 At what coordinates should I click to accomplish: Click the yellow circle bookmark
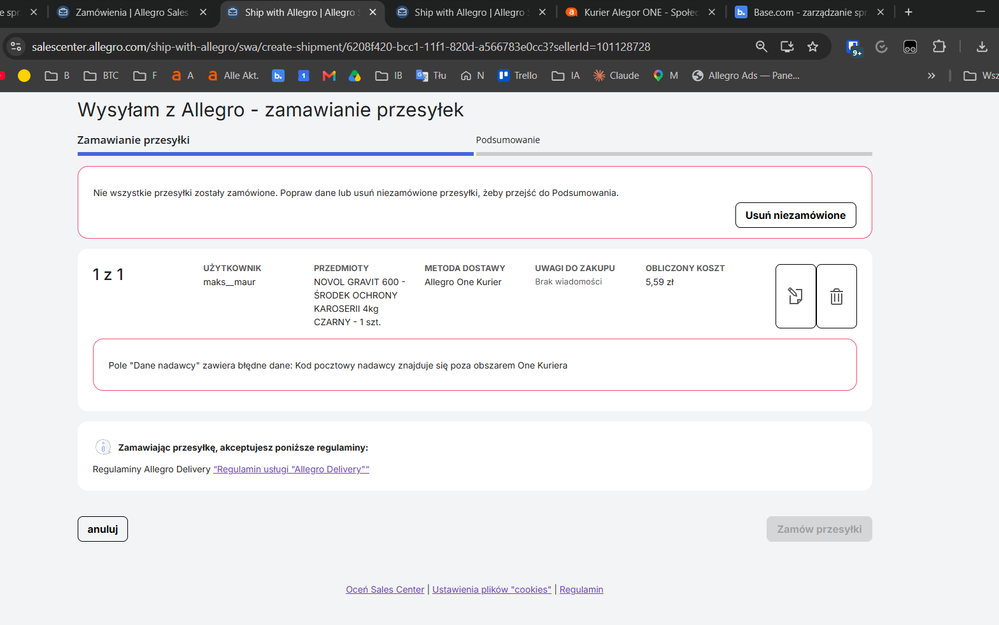coord(24,76)
